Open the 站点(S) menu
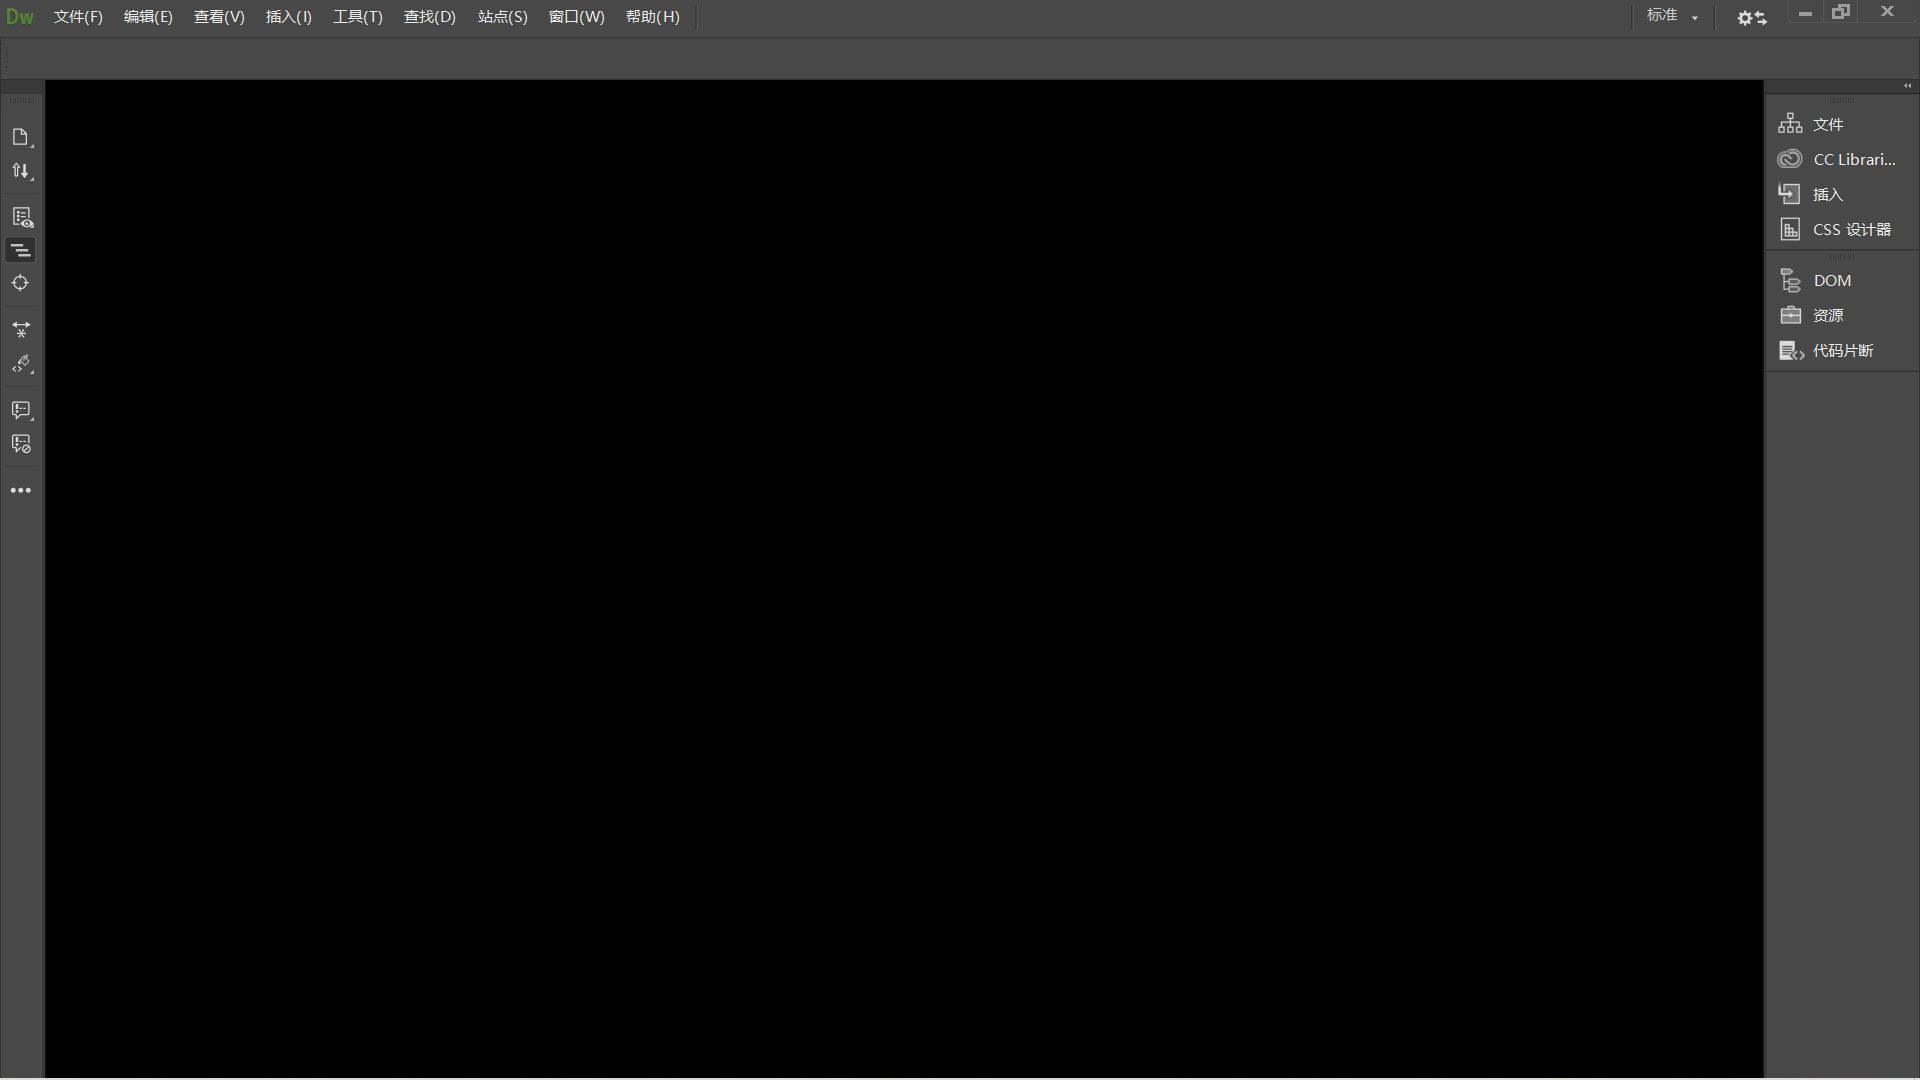Screen dimensions: 1920x1080 [502, 17]
